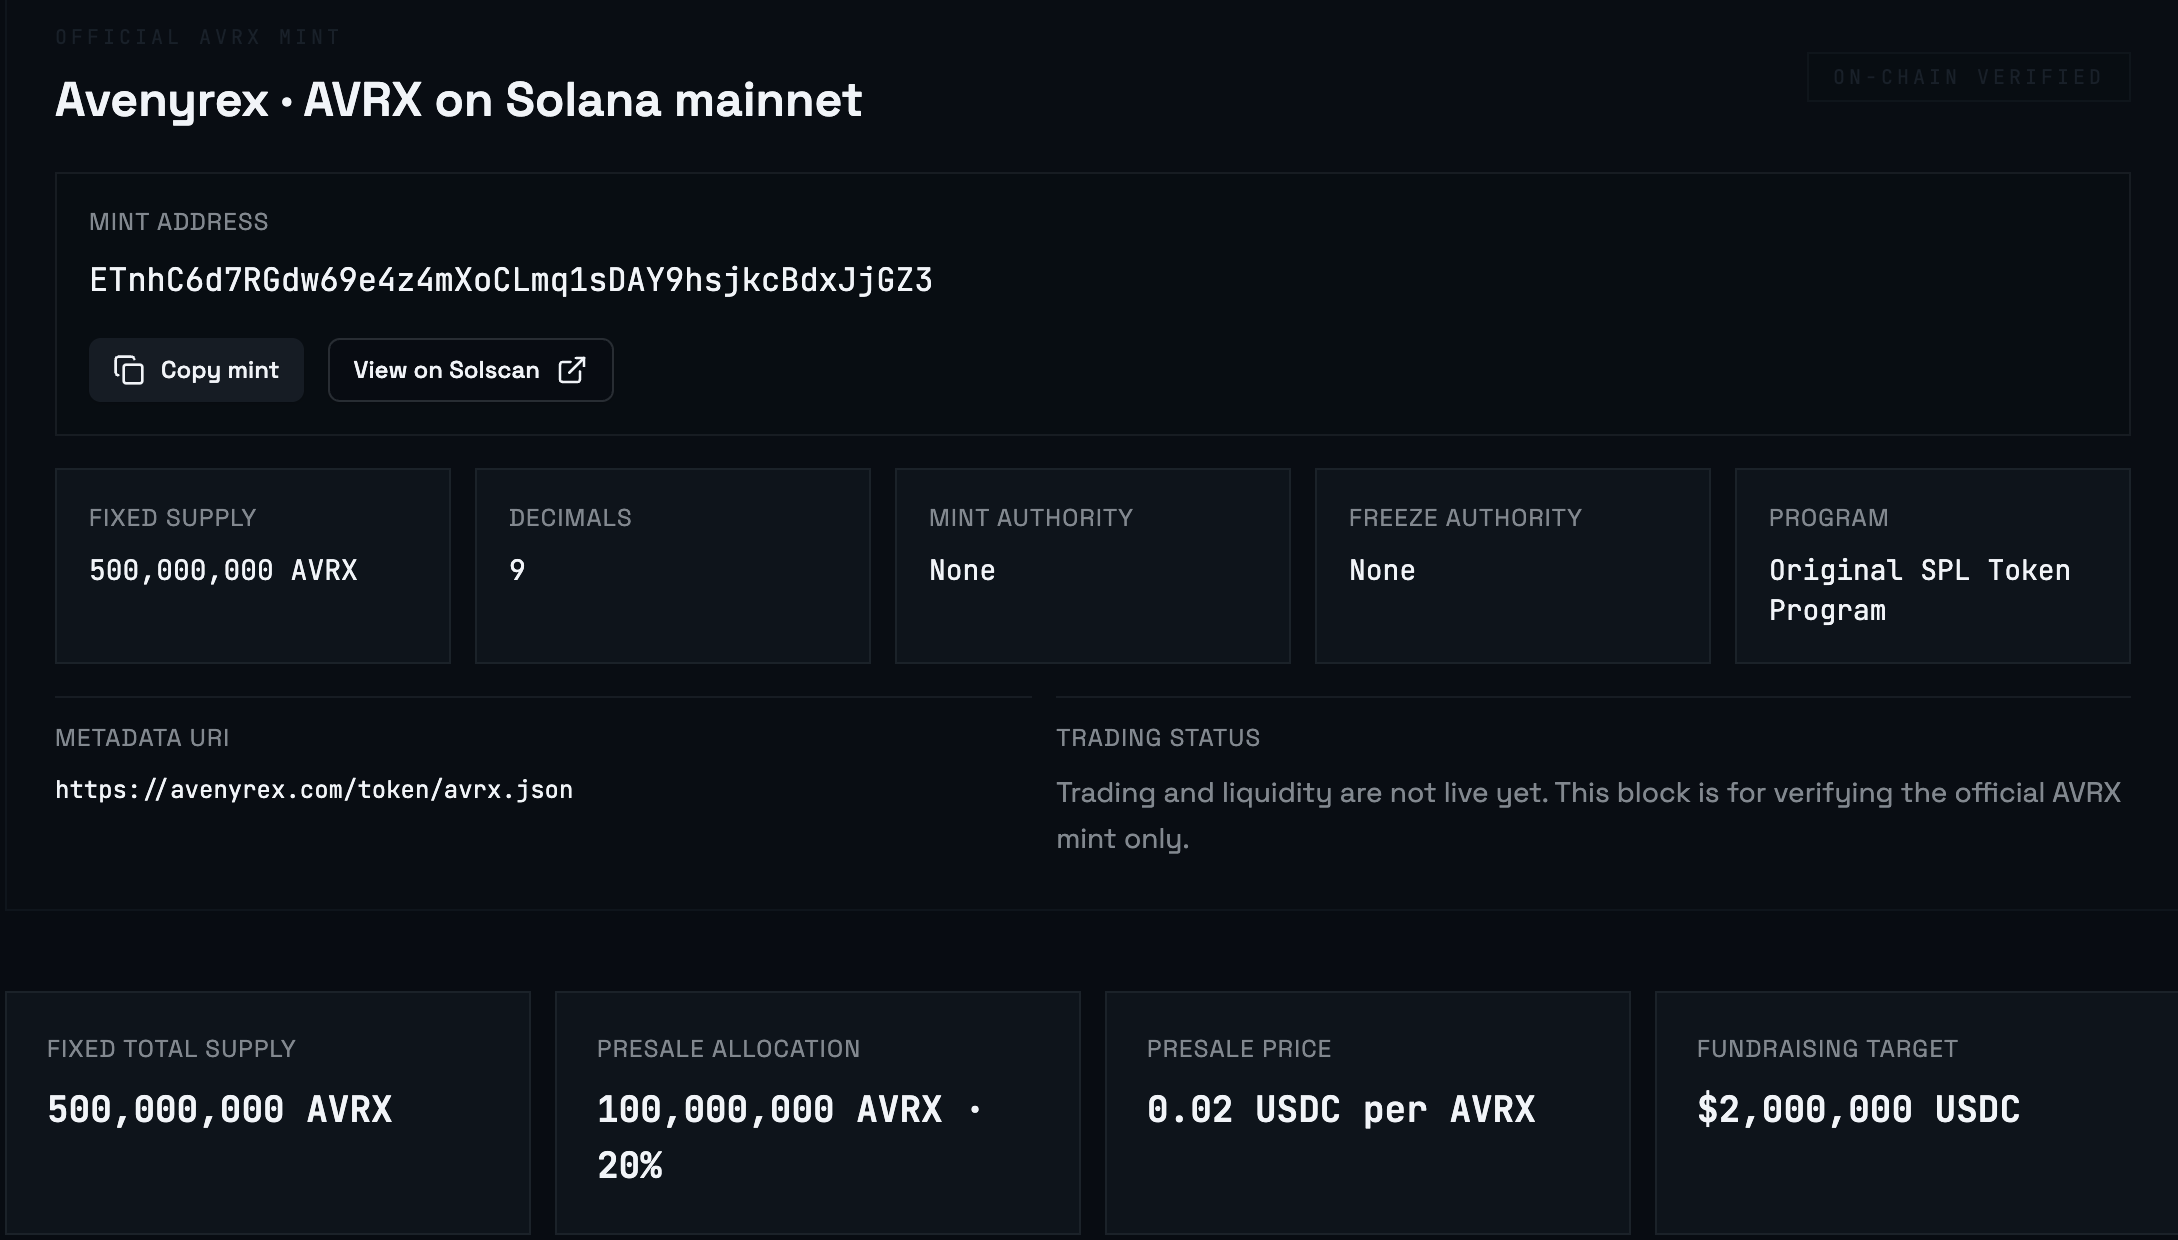
Task: Click the Fixed Supply value 500,000,000 AVRX
Action: tap(223, 570)
